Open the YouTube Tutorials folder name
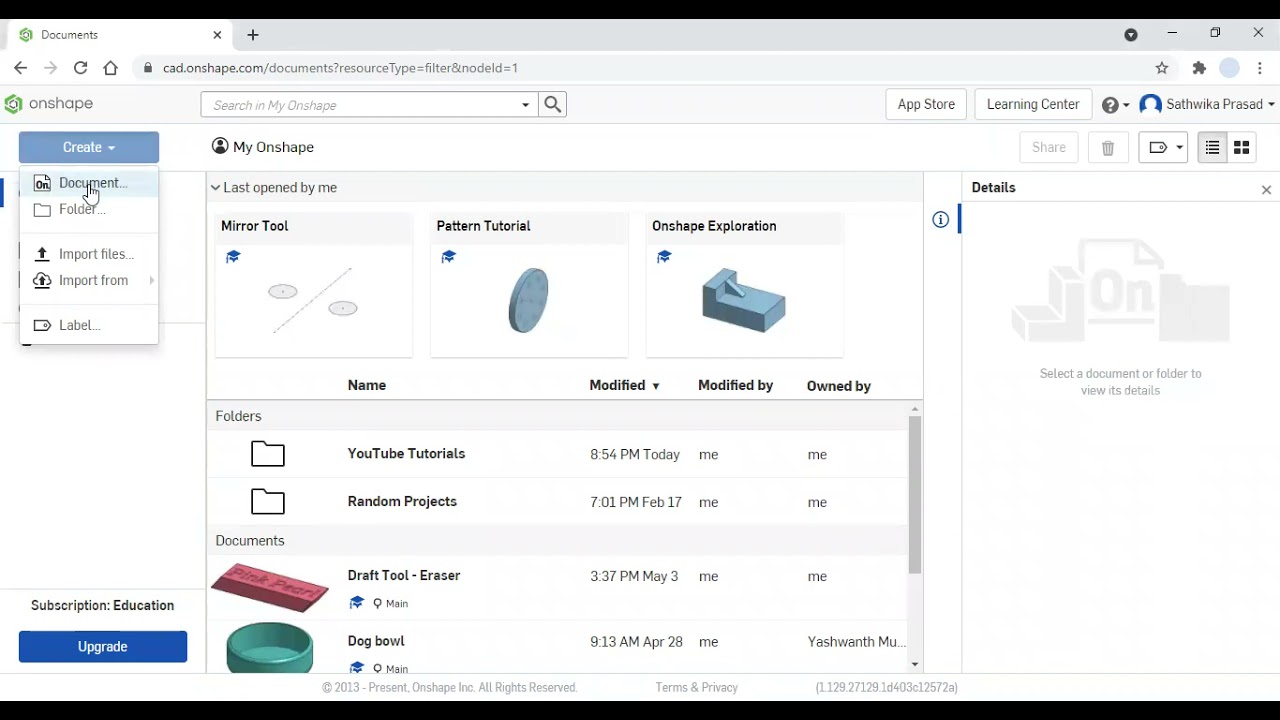The height and width of the screenshot is (720, 1280). point(406,454)
